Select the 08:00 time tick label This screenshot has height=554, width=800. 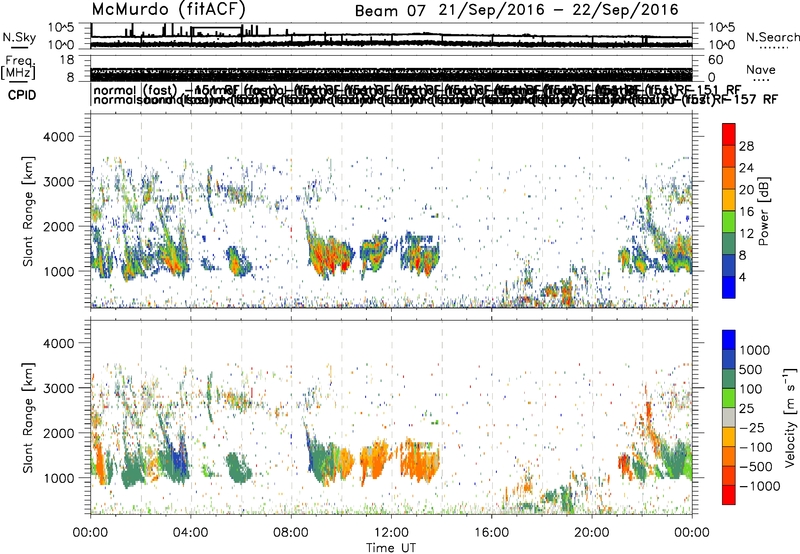[x=291, y=533]
